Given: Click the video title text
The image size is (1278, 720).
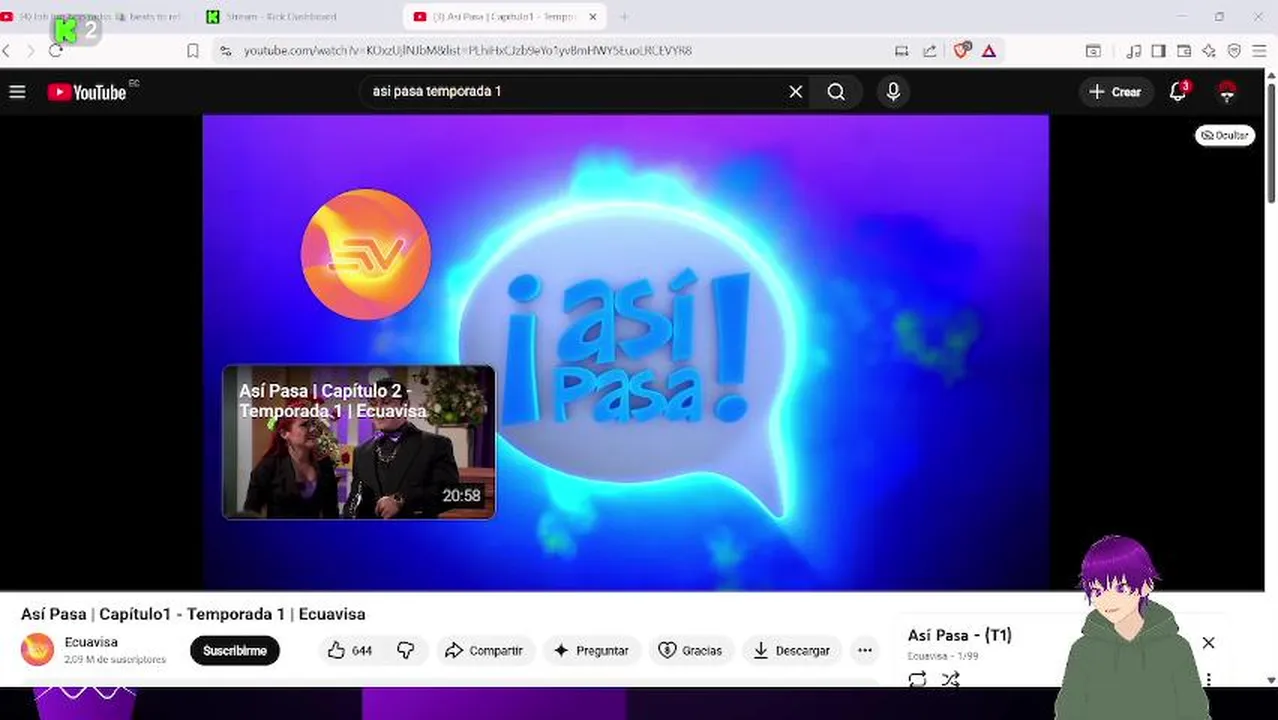Looking at the screenshot, I should tap(193, 614).
